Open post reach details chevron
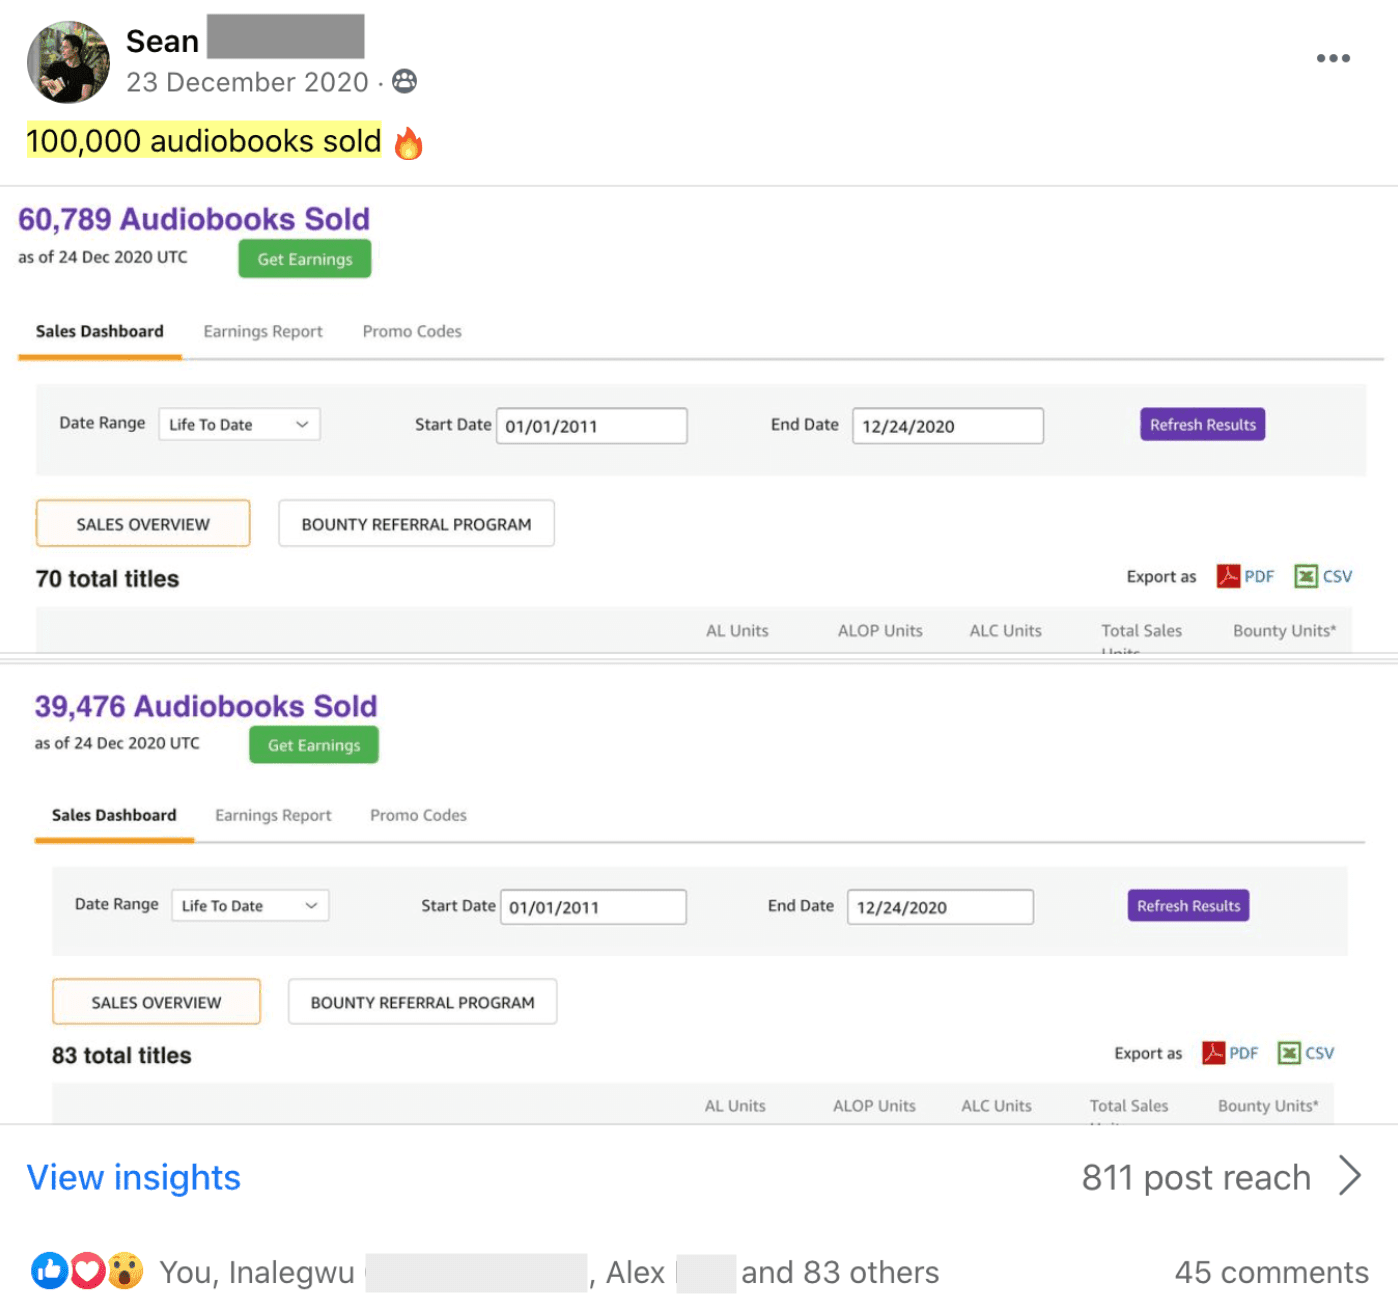Image resolution: width=1398 pixels, height=1306 pixels. click(1350, 1177)
